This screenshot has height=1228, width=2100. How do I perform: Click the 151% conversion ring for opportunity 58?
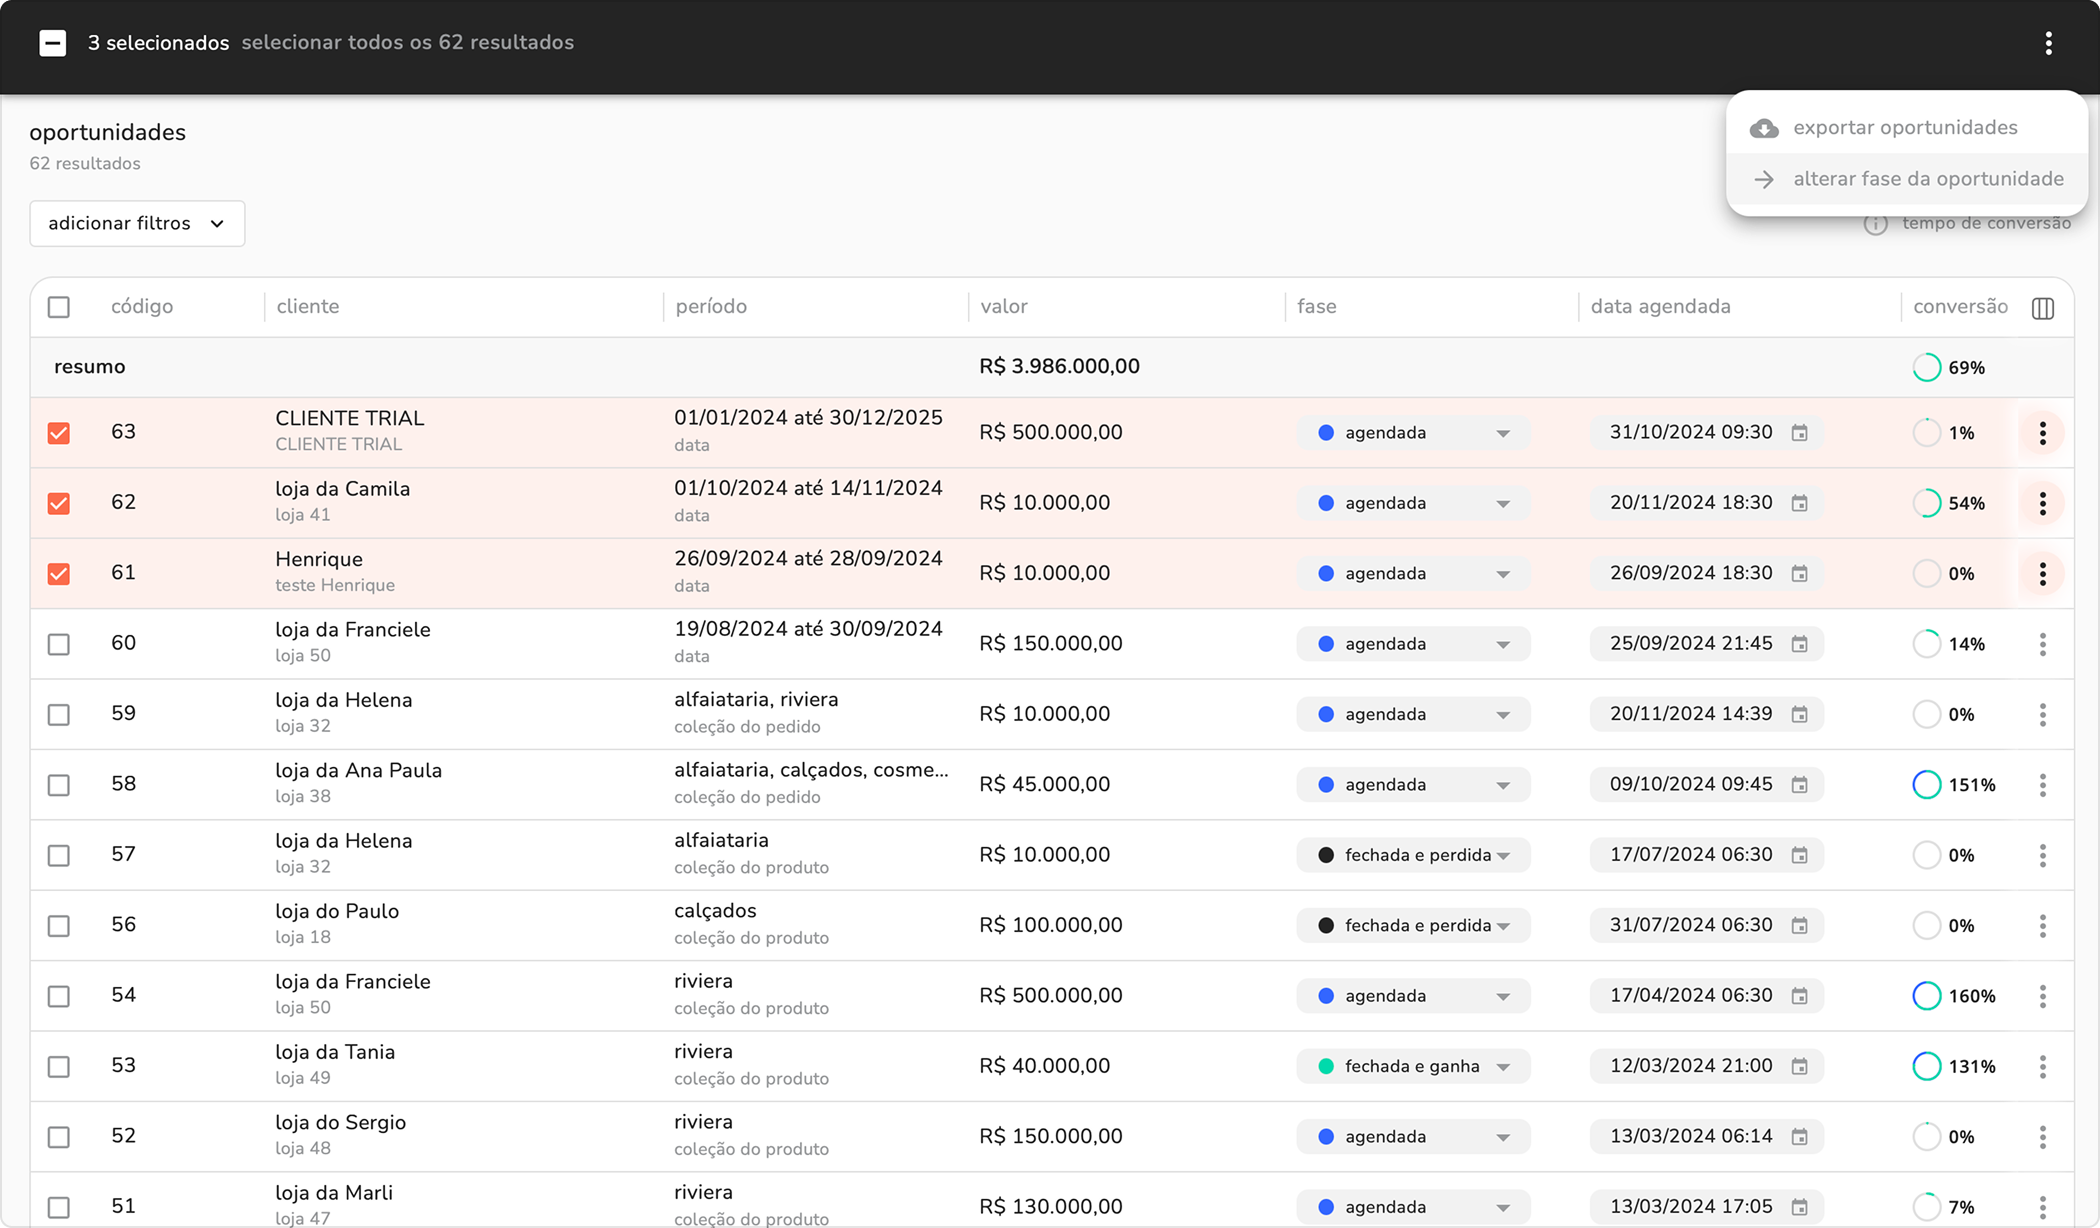(x=1926, y=785)
